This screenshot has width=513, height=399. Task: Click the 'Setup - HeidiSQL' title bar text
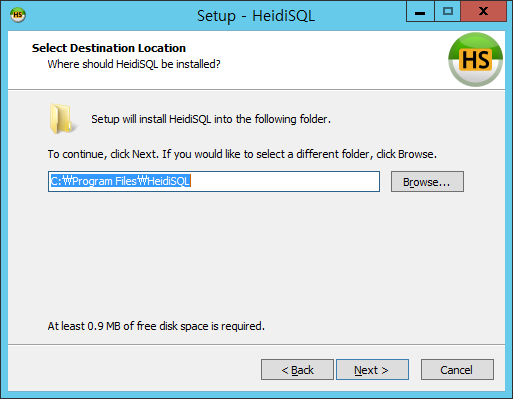pyautogui.click(x=256, y=16)
